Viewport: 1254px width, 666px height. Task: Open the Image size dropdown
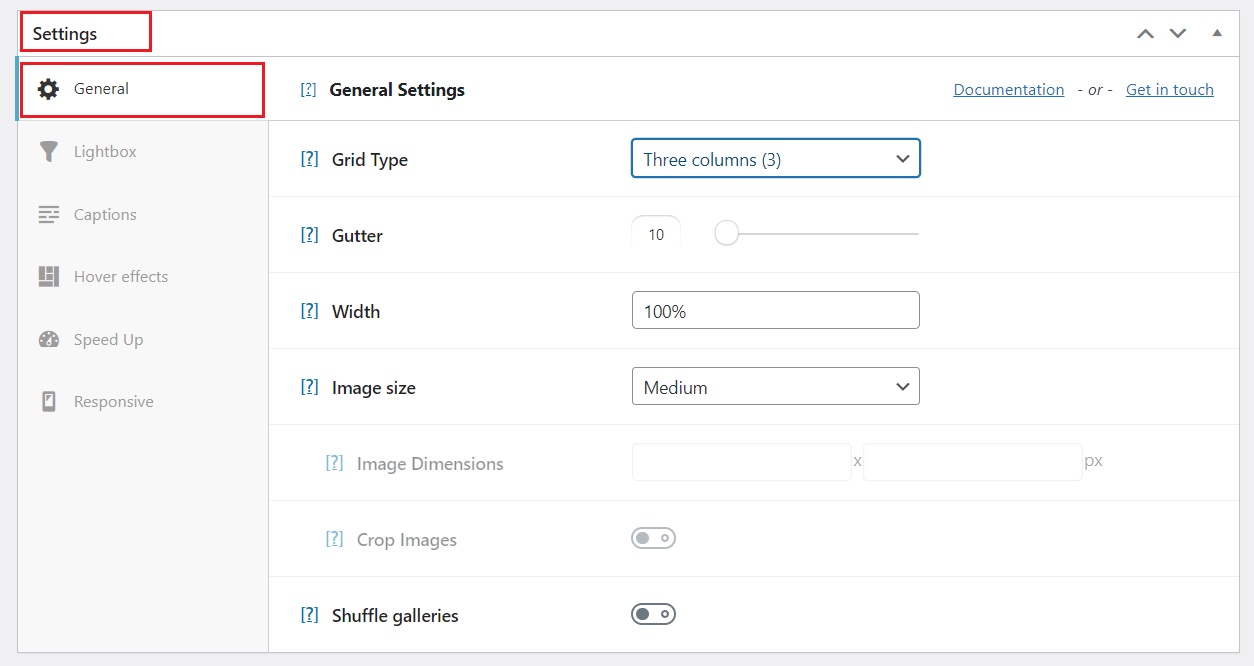pyautogui.click(x=775, y=387)
